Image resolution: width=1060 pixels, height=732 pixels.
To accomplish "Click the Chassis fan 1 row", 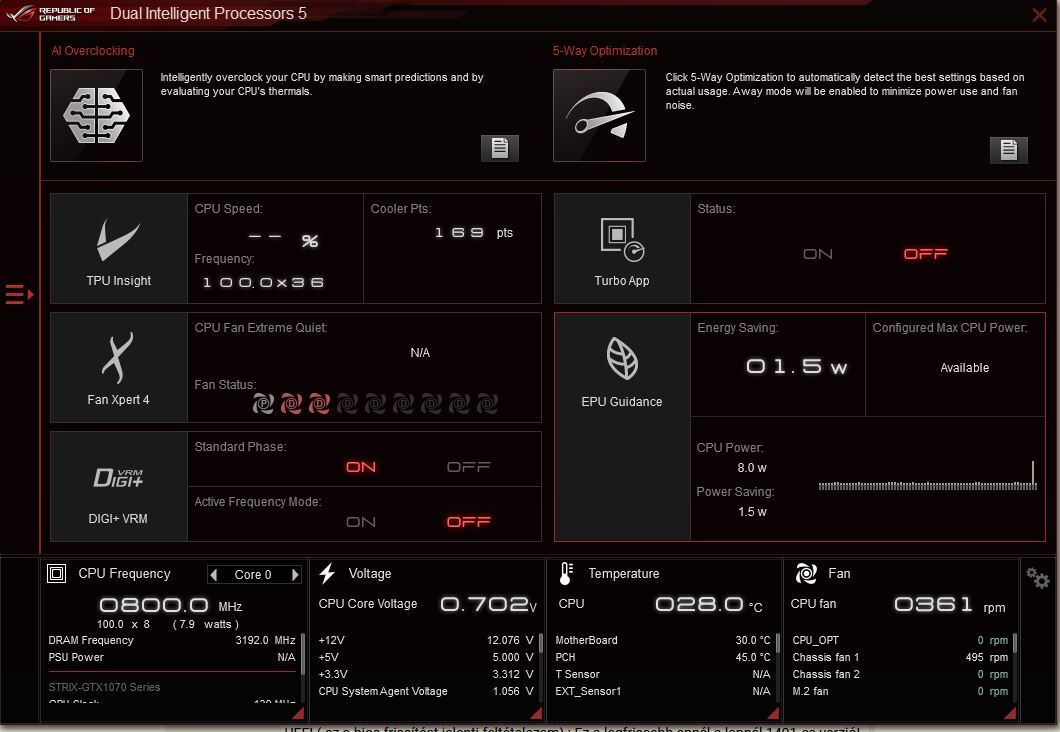I will [900, 657].
